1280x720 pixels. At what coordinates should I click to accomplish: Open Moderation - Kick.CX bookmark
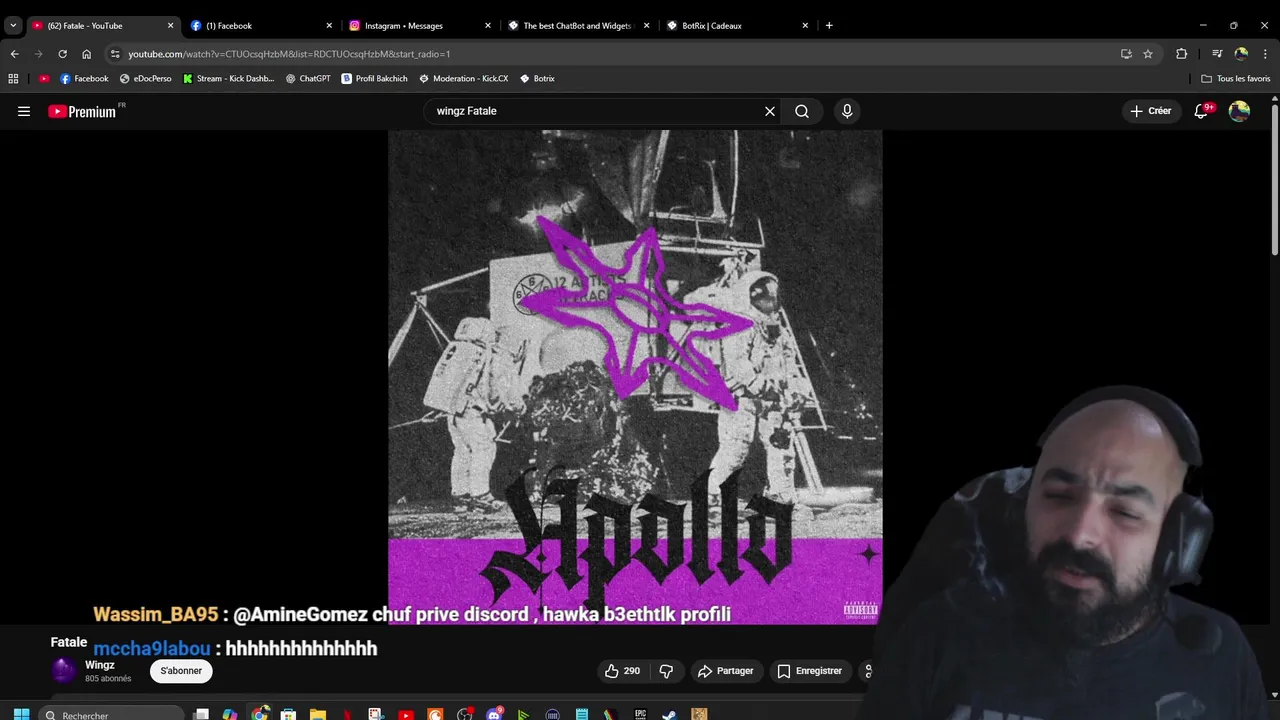point(464,78)
